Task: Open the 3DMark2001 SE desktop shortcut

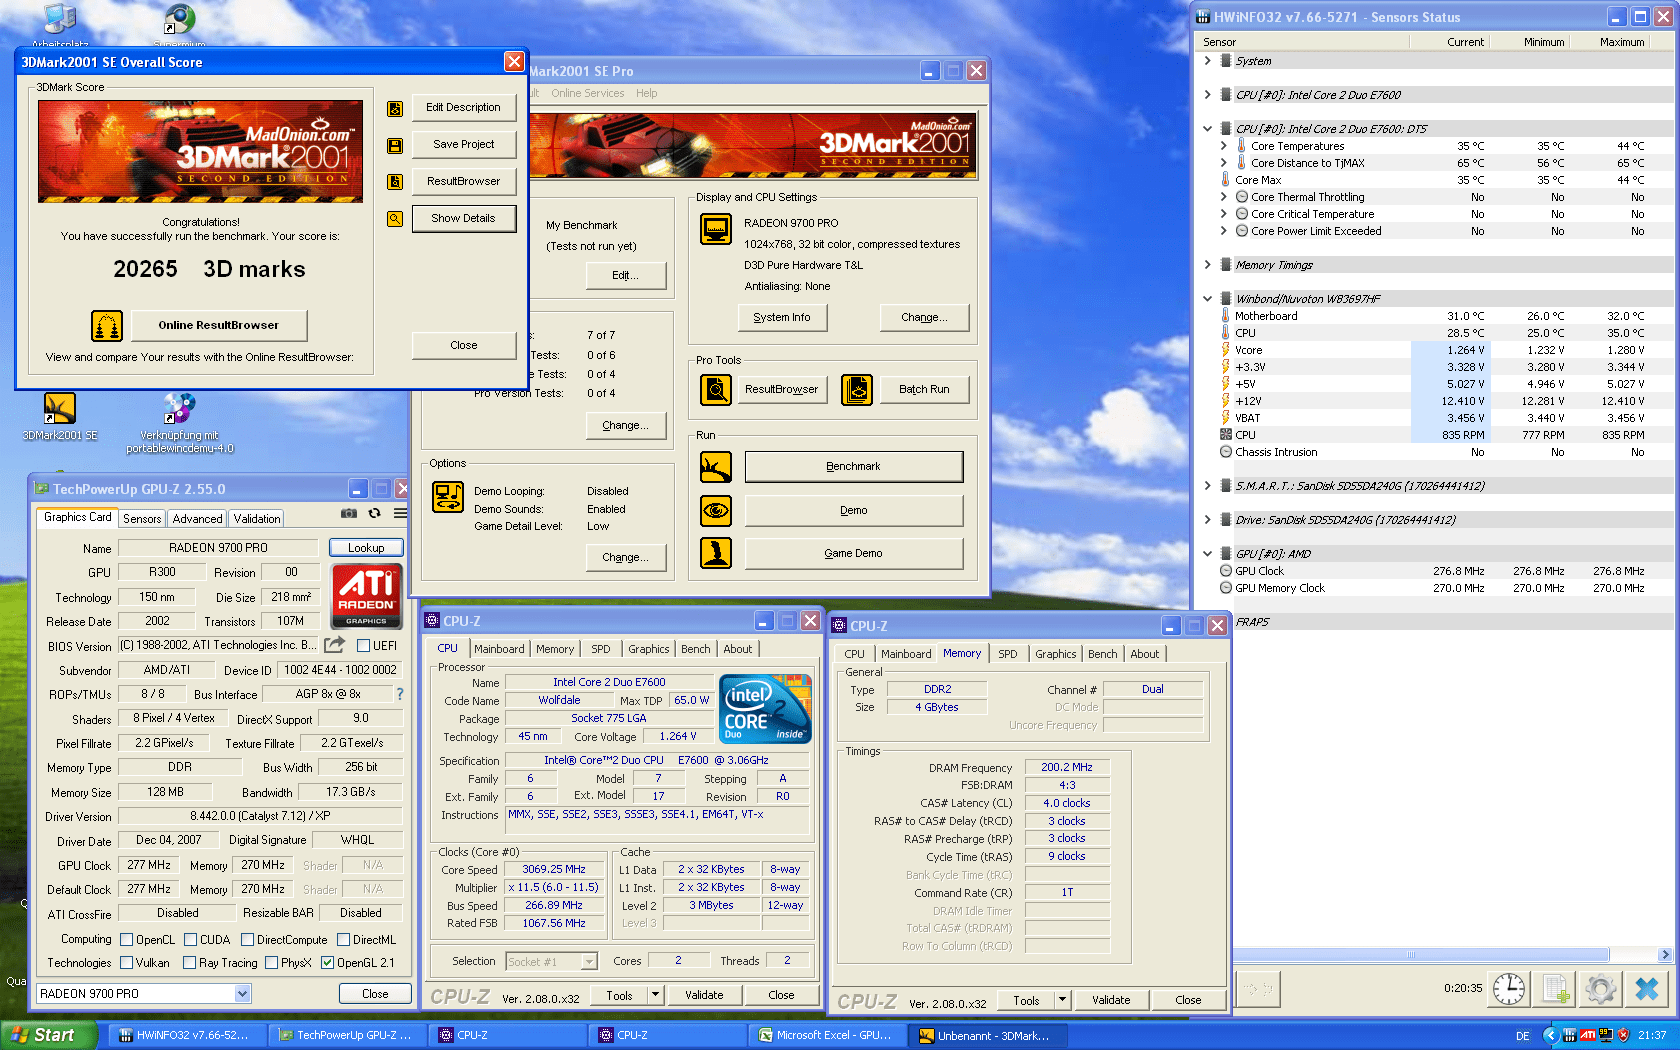Action: pos(60,417)
